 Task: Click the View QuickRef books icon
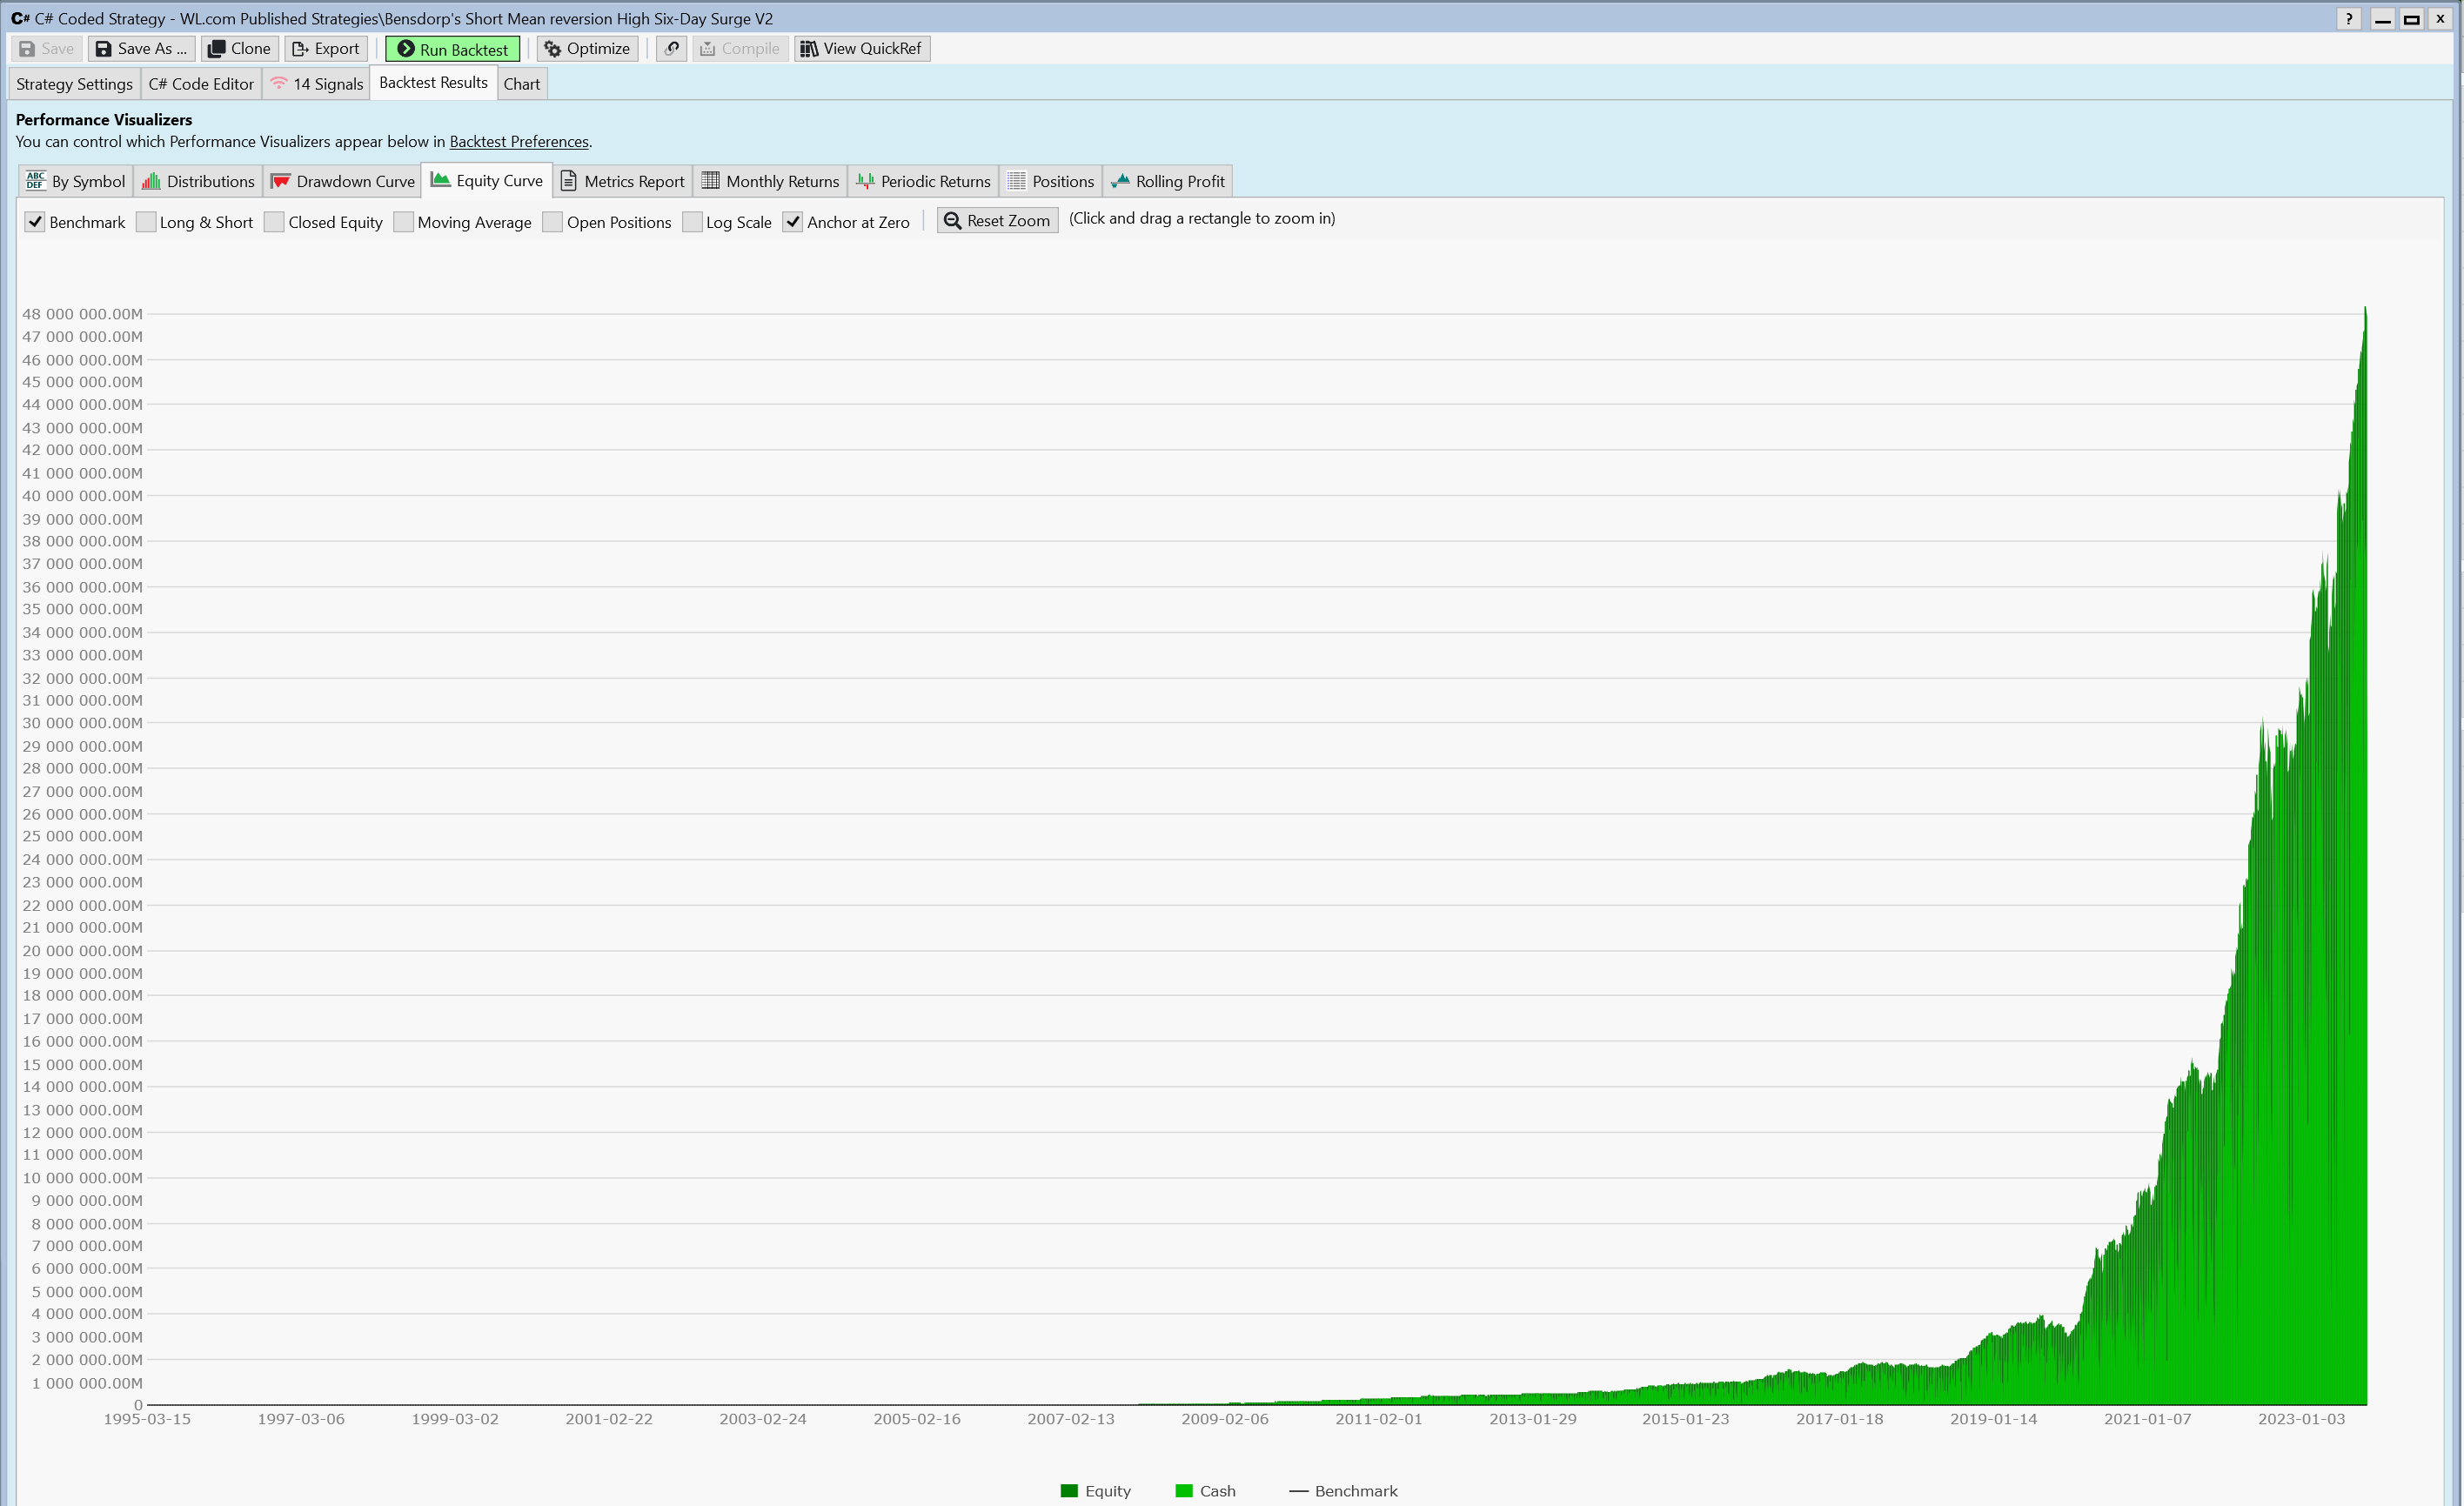(809, 49)
